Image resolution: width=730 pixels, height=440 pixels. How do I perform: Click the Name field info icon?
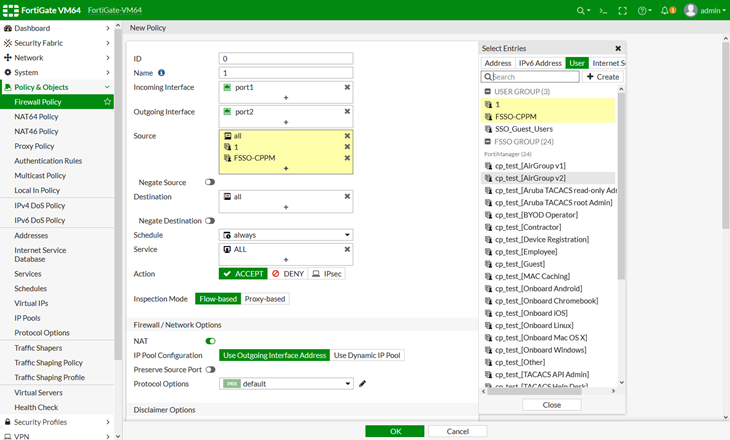tap(161, 73)
